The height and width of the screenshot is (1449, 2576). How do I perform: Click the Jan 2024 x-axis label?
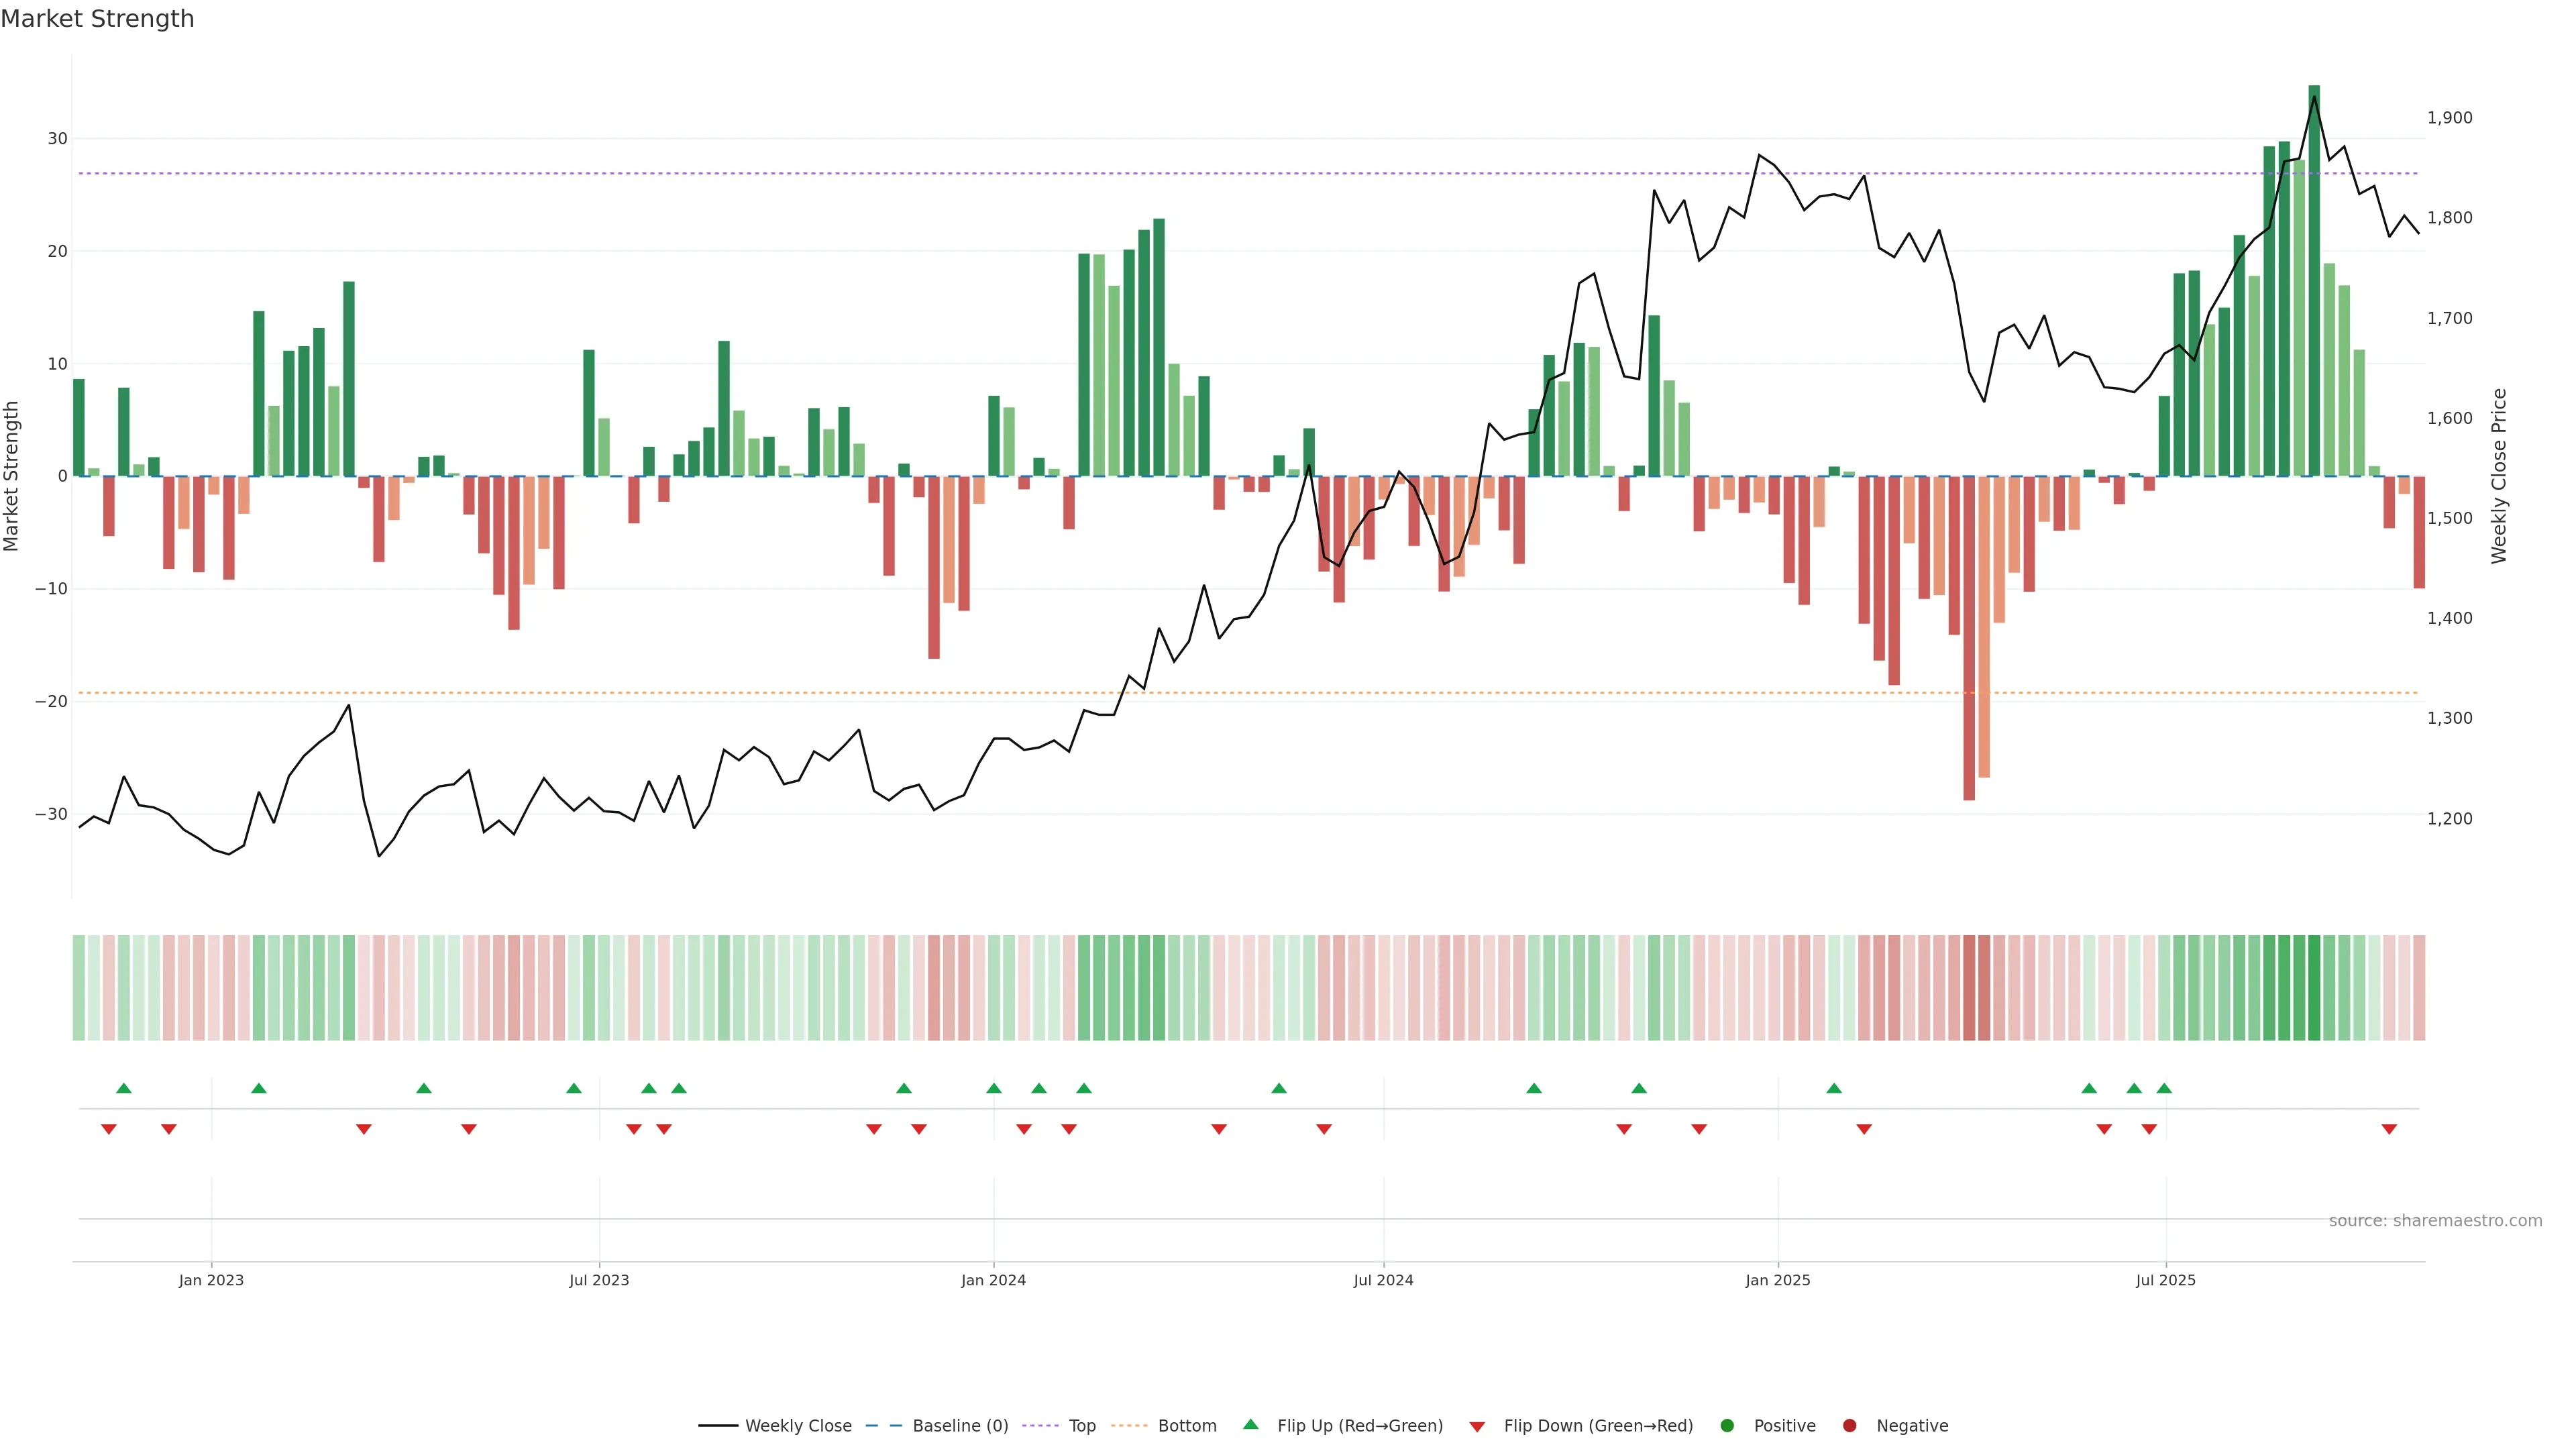pos(993,1280)
